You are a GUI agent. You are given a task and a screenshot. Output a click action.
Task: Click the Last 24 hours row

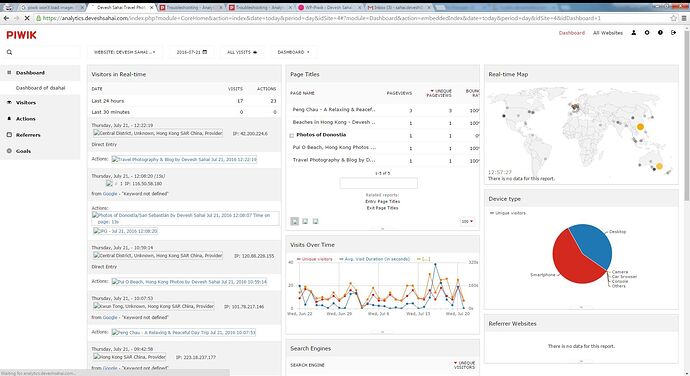[184, 101]
